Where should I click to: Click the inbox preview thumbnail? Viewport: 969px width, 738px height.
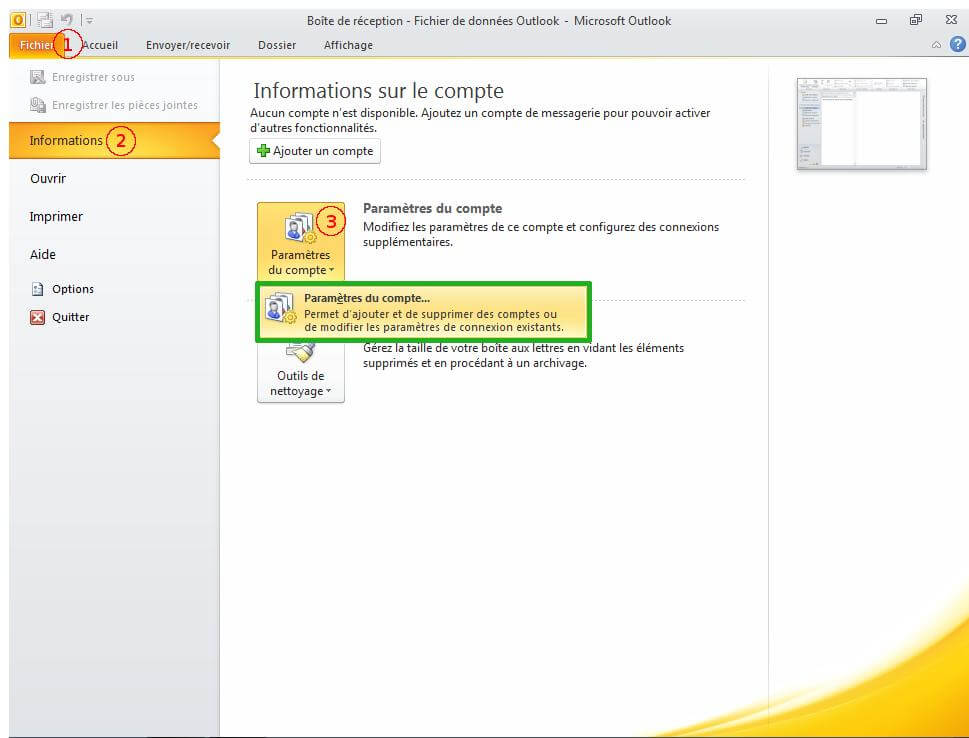[861, 123]
